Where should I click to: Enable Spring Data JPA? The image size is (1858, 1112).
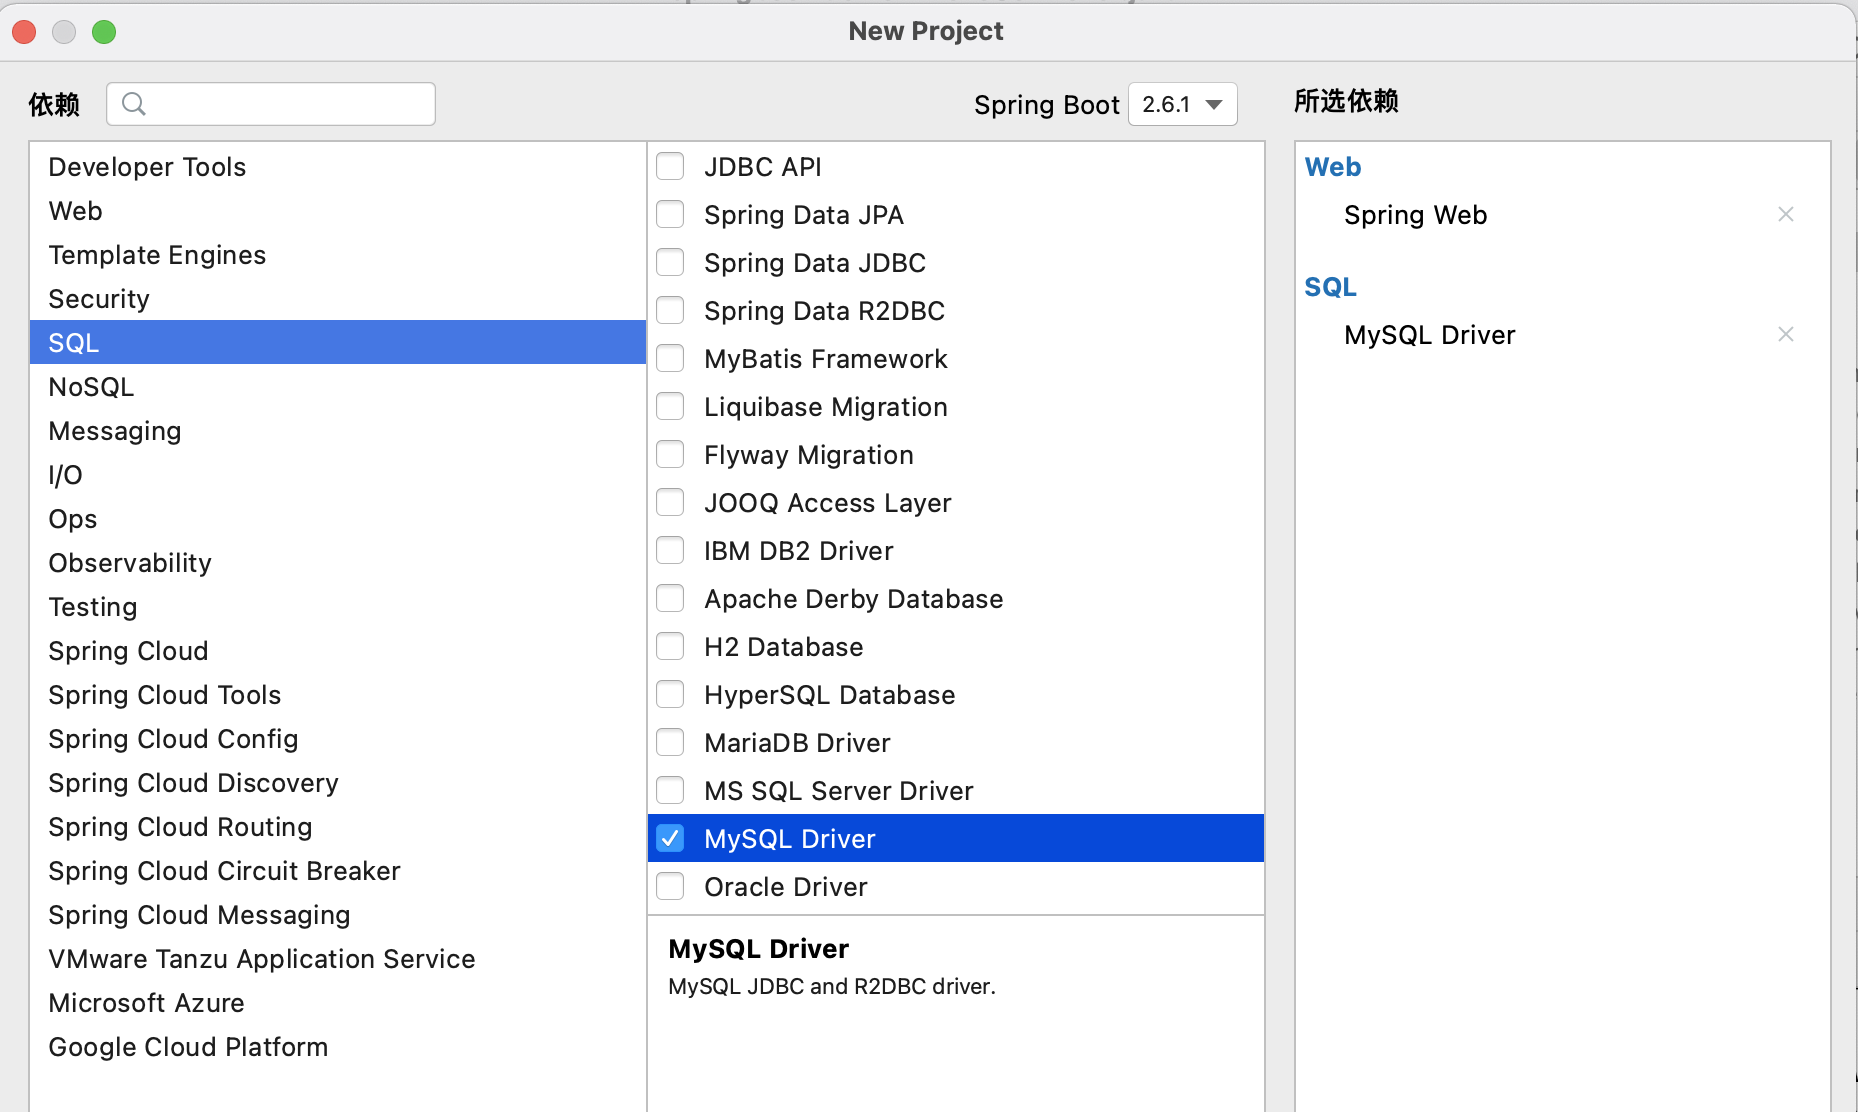click(x=670, y=214)
